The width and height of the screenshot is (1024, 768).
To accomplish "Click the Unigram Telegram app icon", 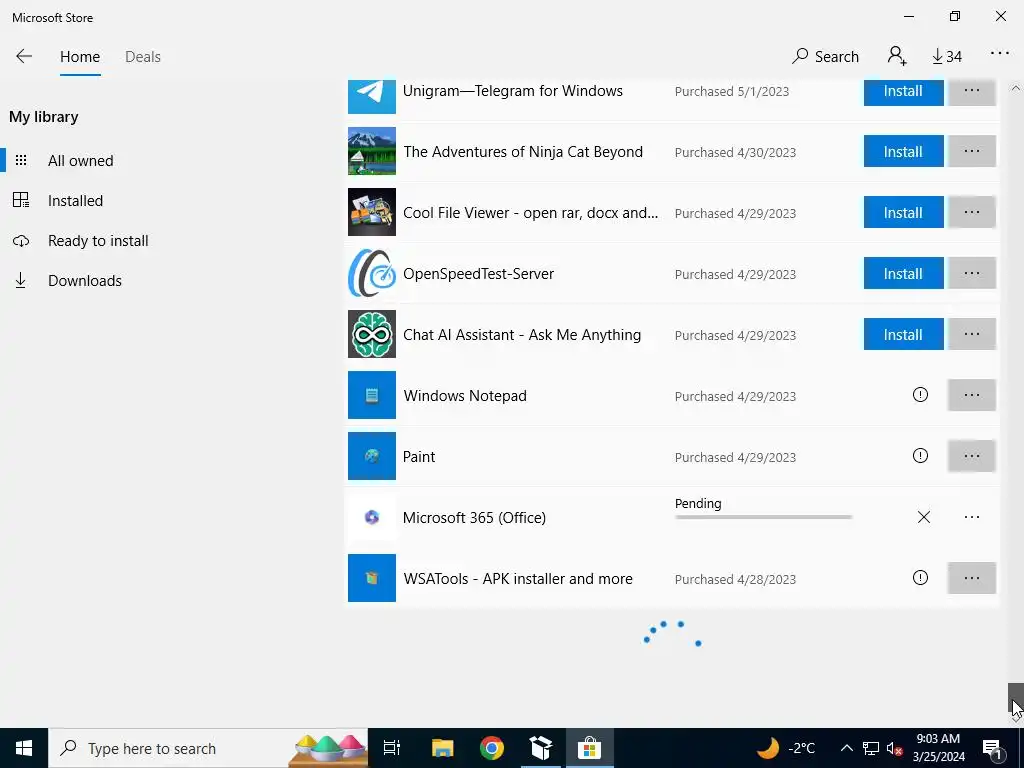I will click(x=372, y=96).
